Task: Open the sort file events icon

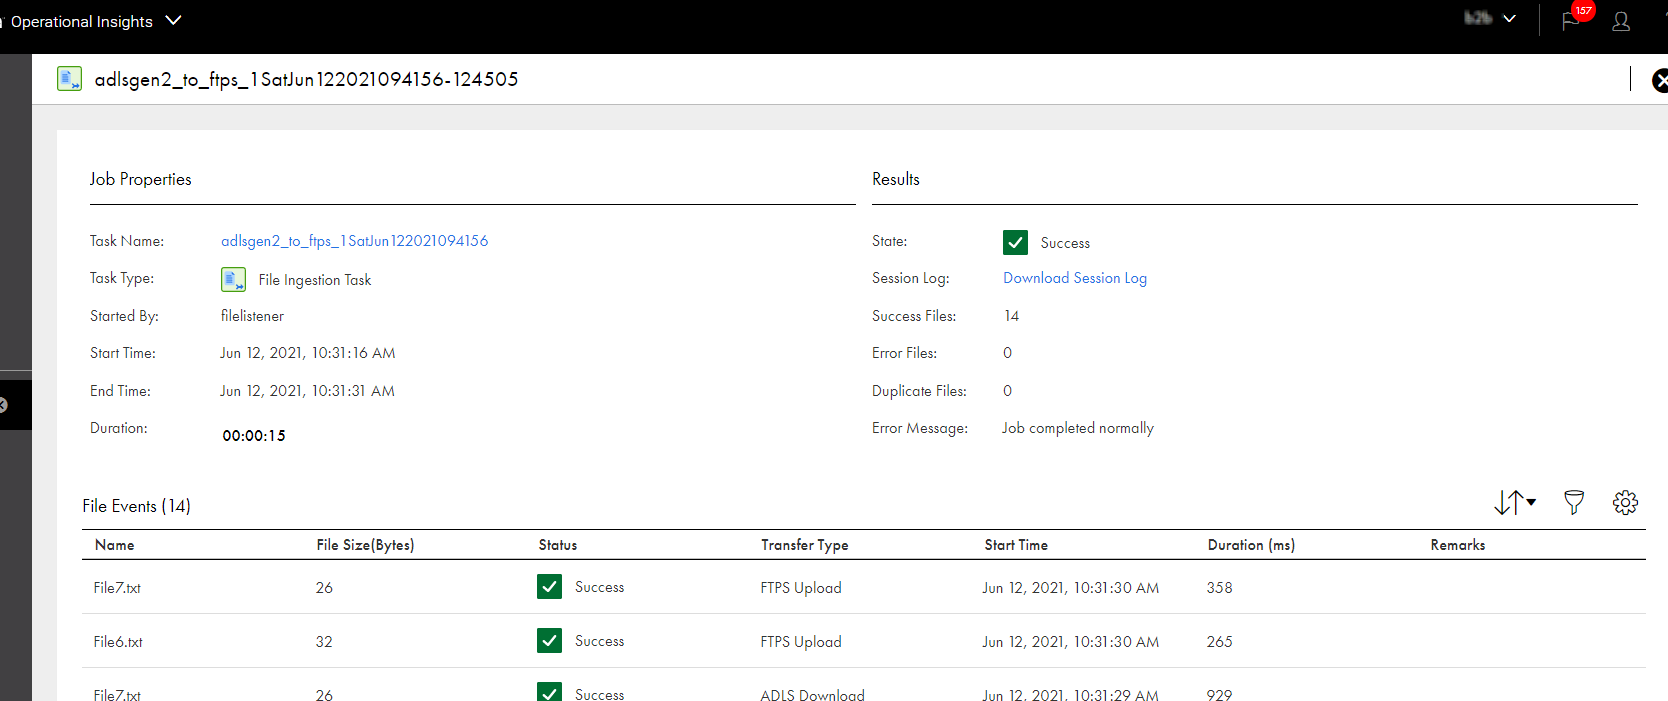Action: point(1515,502)
